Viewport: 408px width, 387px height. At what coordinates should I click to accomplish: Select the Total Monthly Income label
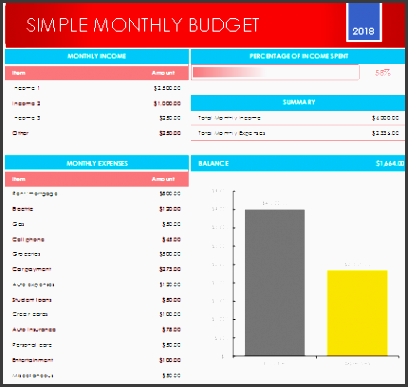(229, 118)
